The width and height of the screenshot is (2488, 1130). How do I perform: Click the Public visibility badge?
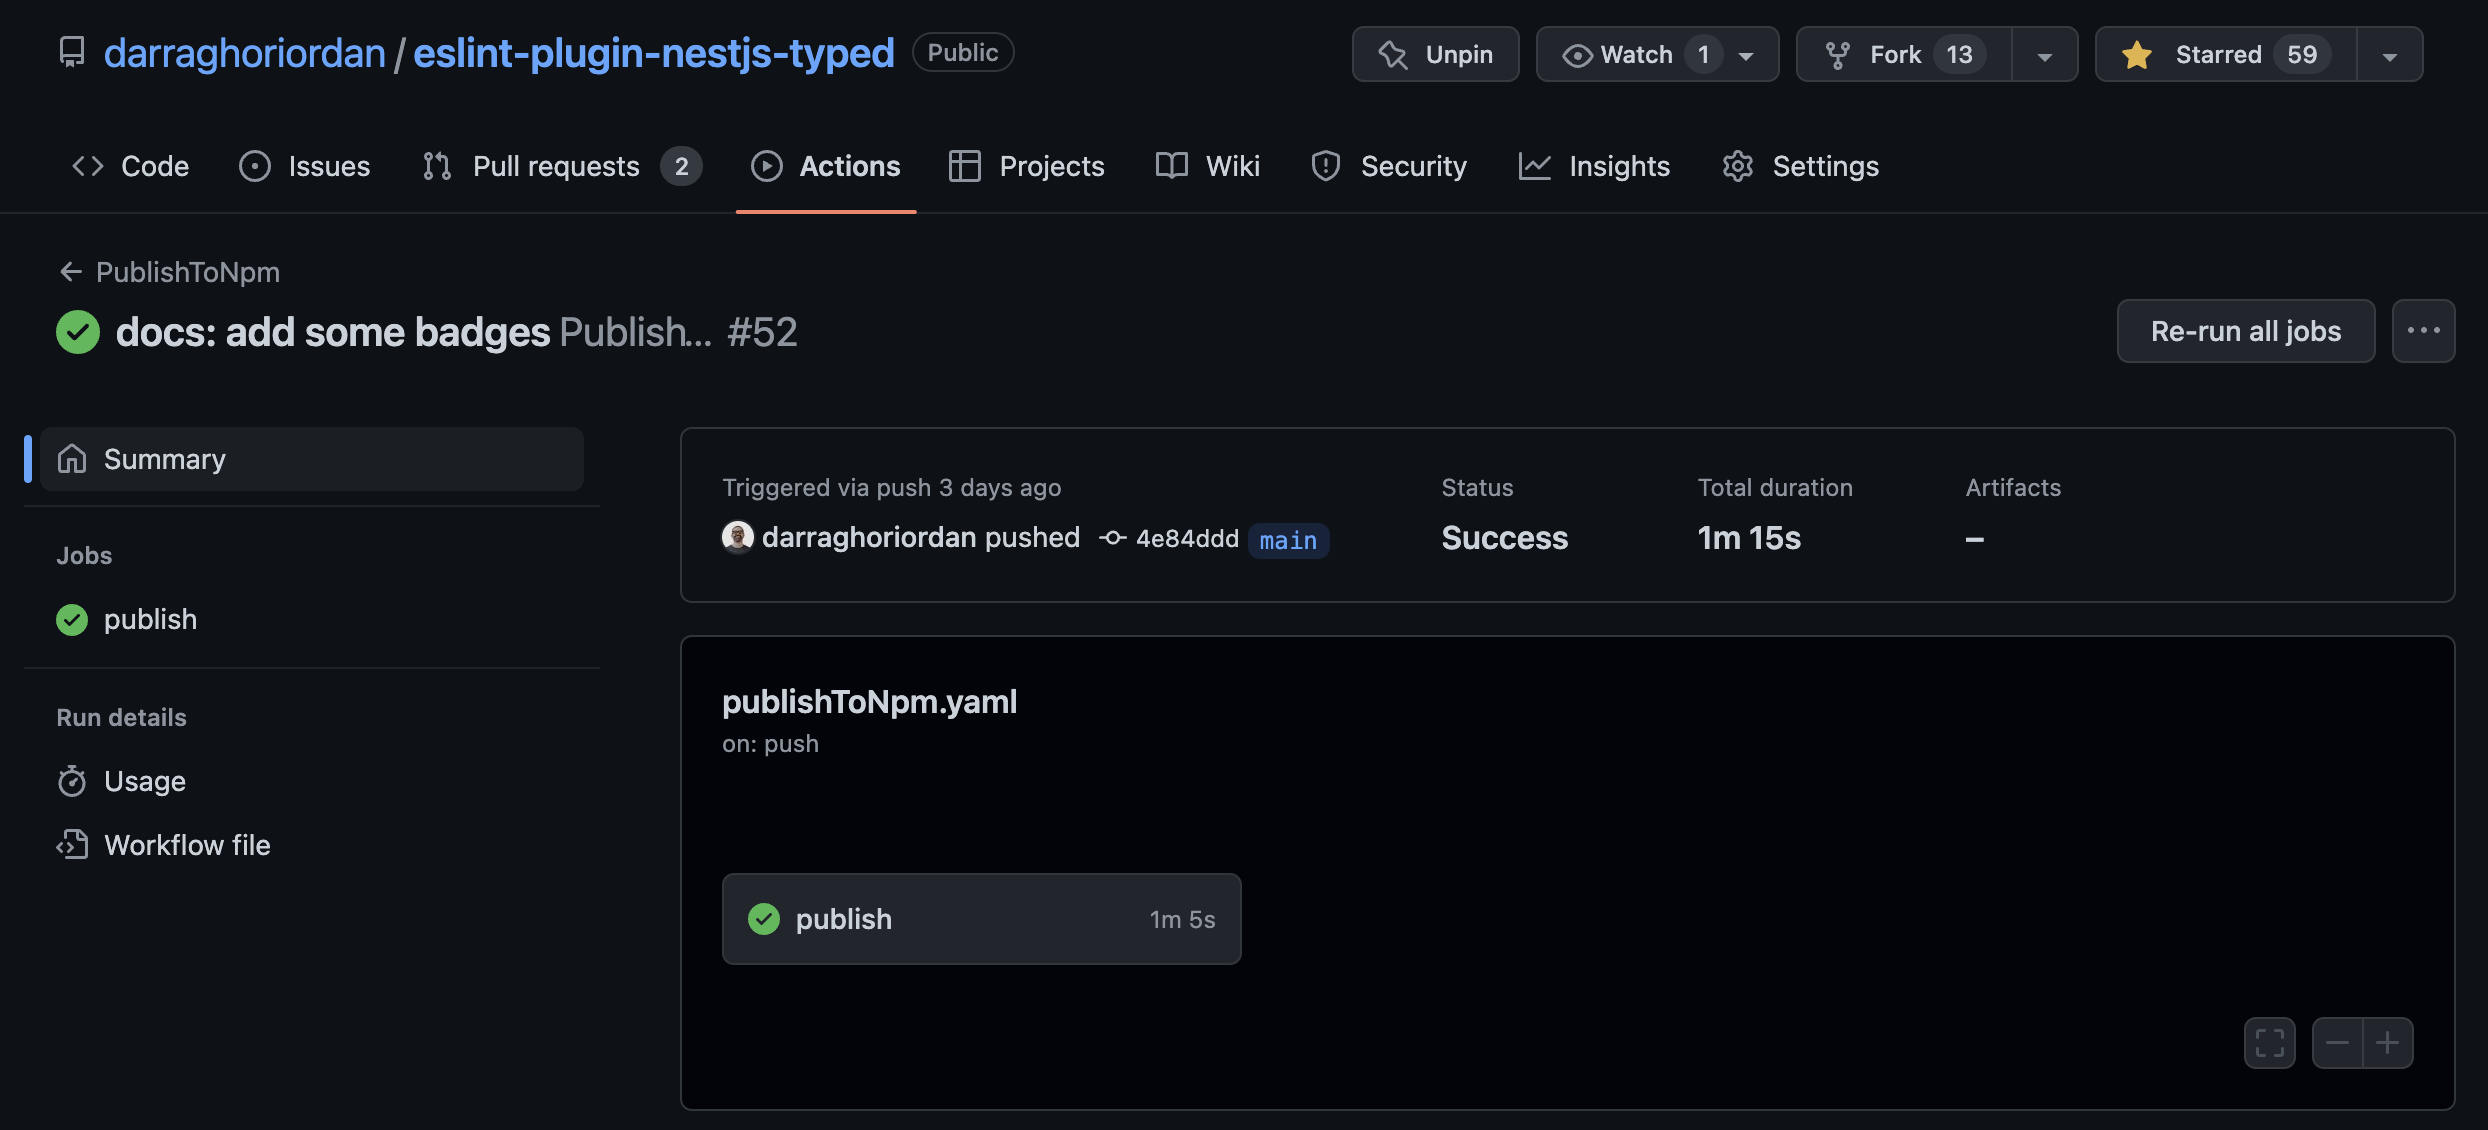pyautogui.click(x=963, y=52)
